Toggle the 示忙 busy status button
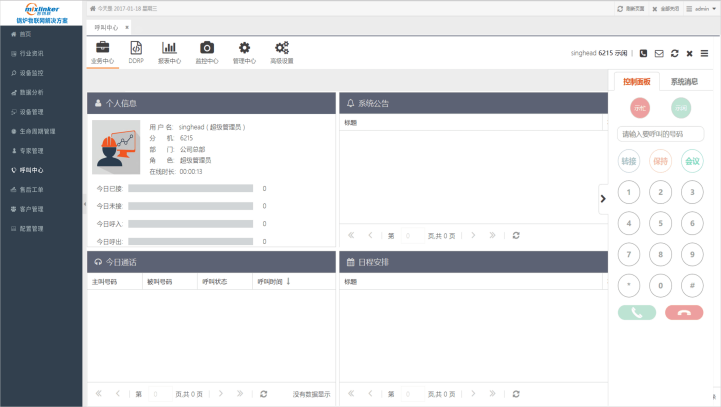Image resolution: width=721 pixels, height=407 pixels. tap(640, 107)
